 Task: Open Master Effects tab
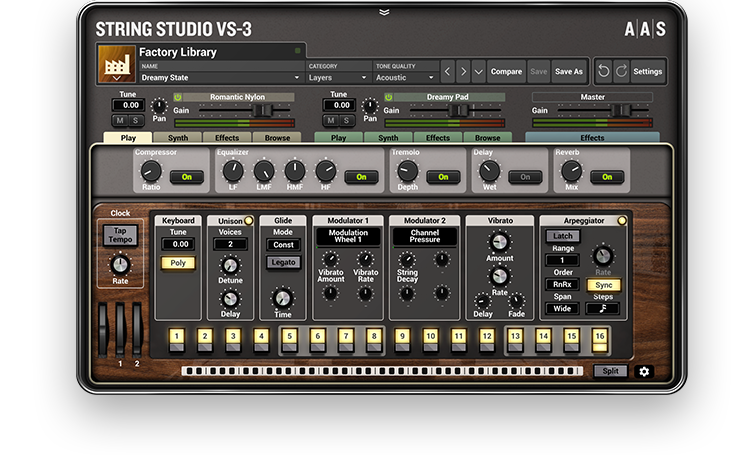[592, 137]
